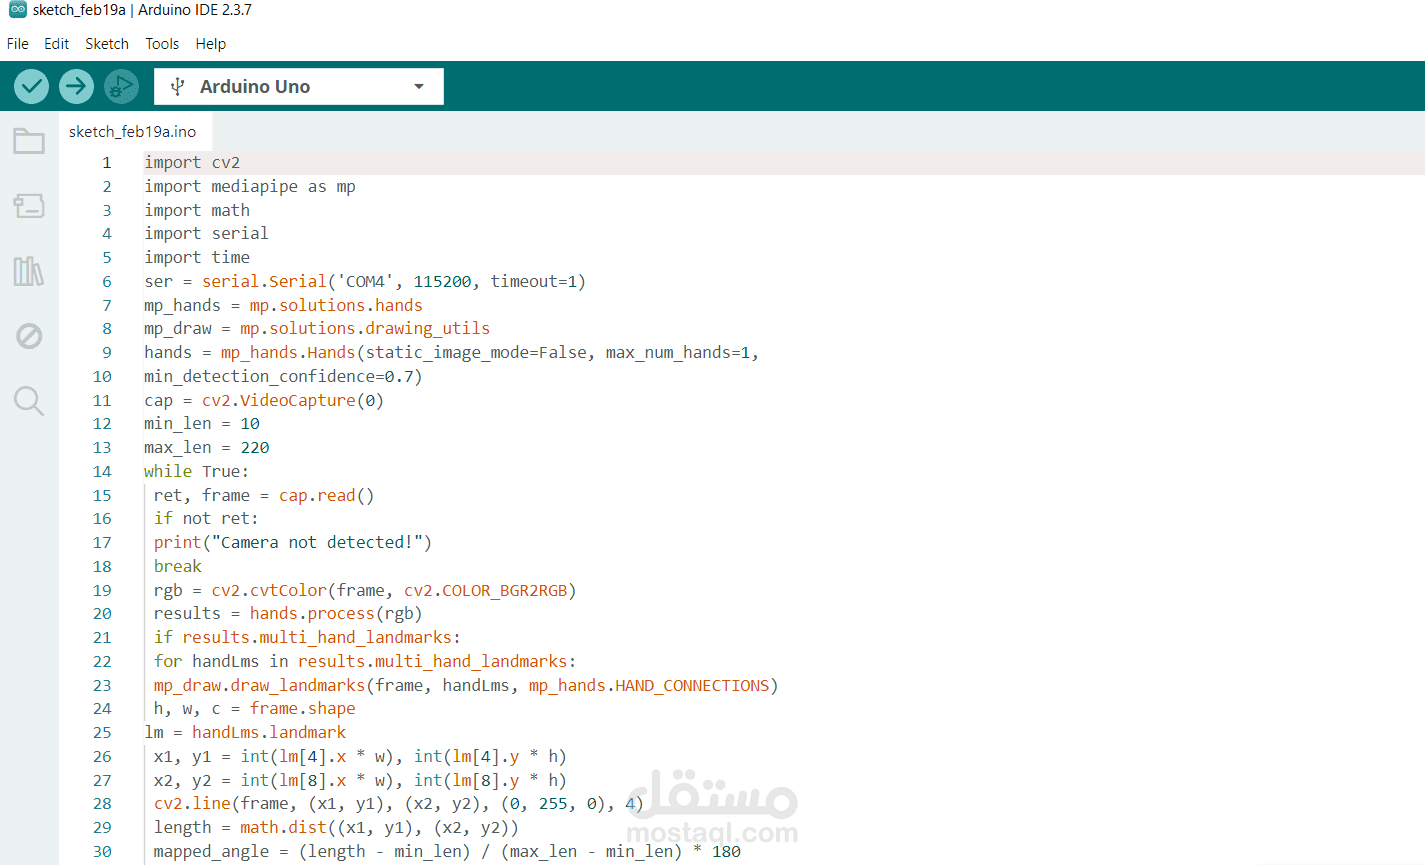Click the 'results = hands.process(rgb)' line

tap(288, 614)
